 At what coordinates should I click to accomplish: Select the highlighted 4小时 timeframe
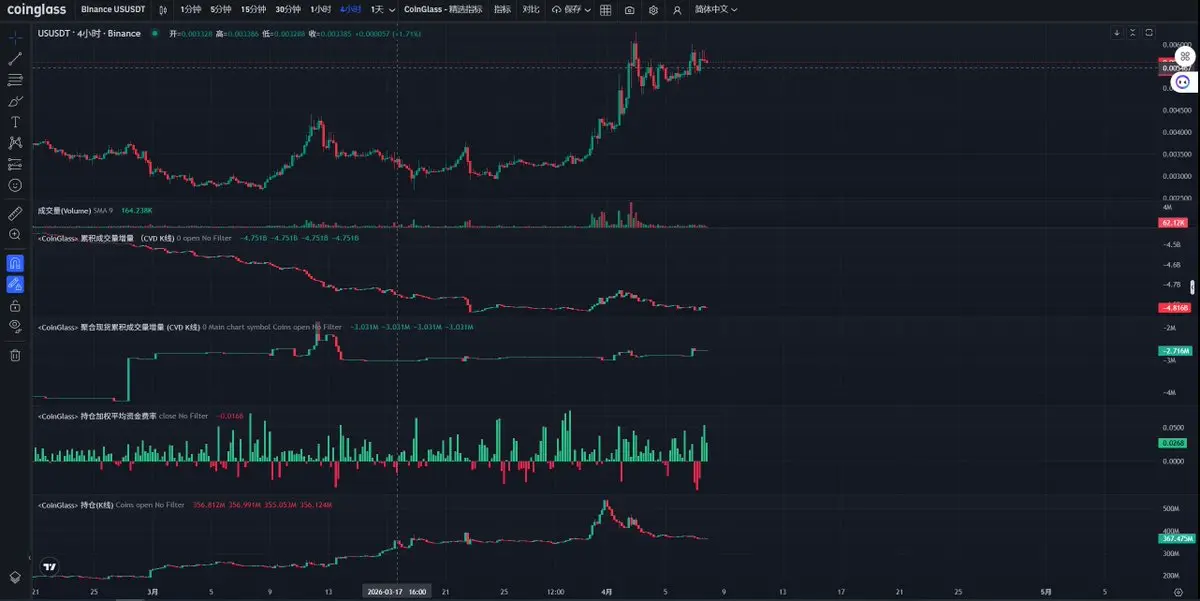point(351,9)
